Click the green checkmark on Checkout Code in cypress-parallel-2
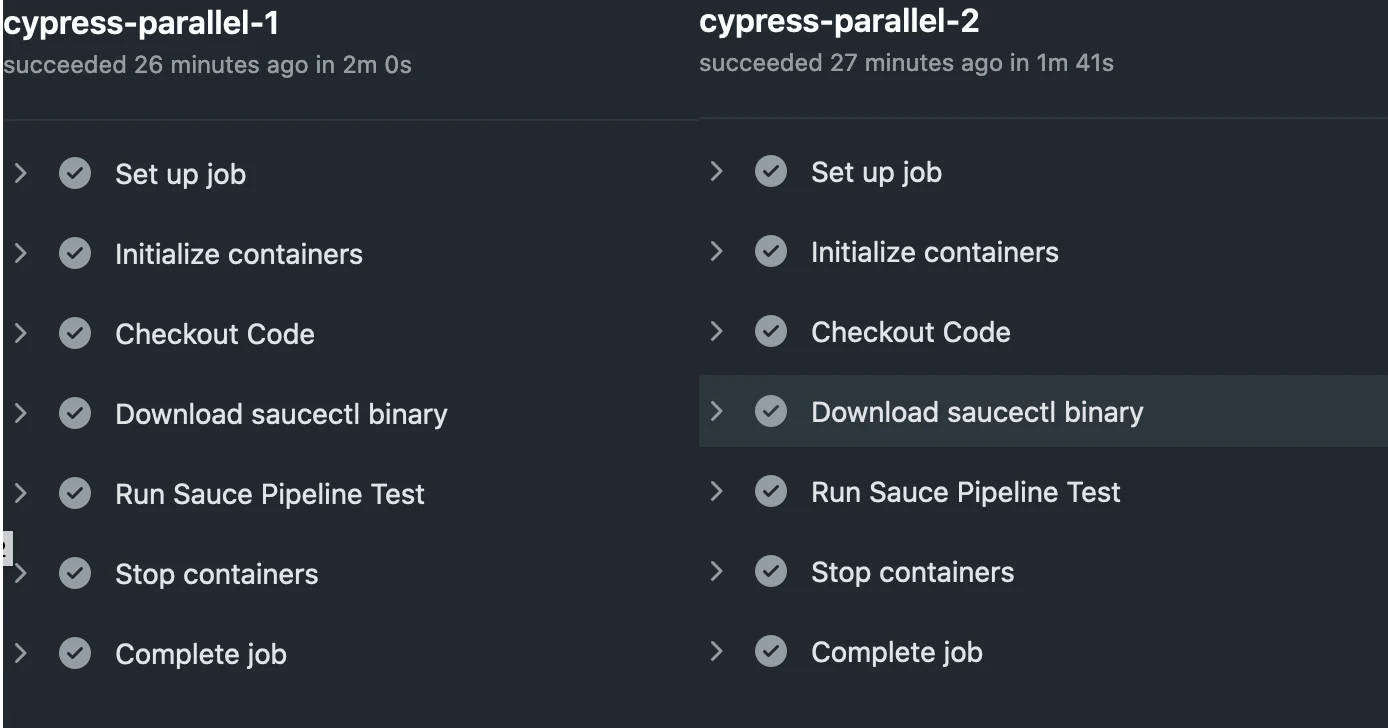1388x728 pixels. click(771, 331)
